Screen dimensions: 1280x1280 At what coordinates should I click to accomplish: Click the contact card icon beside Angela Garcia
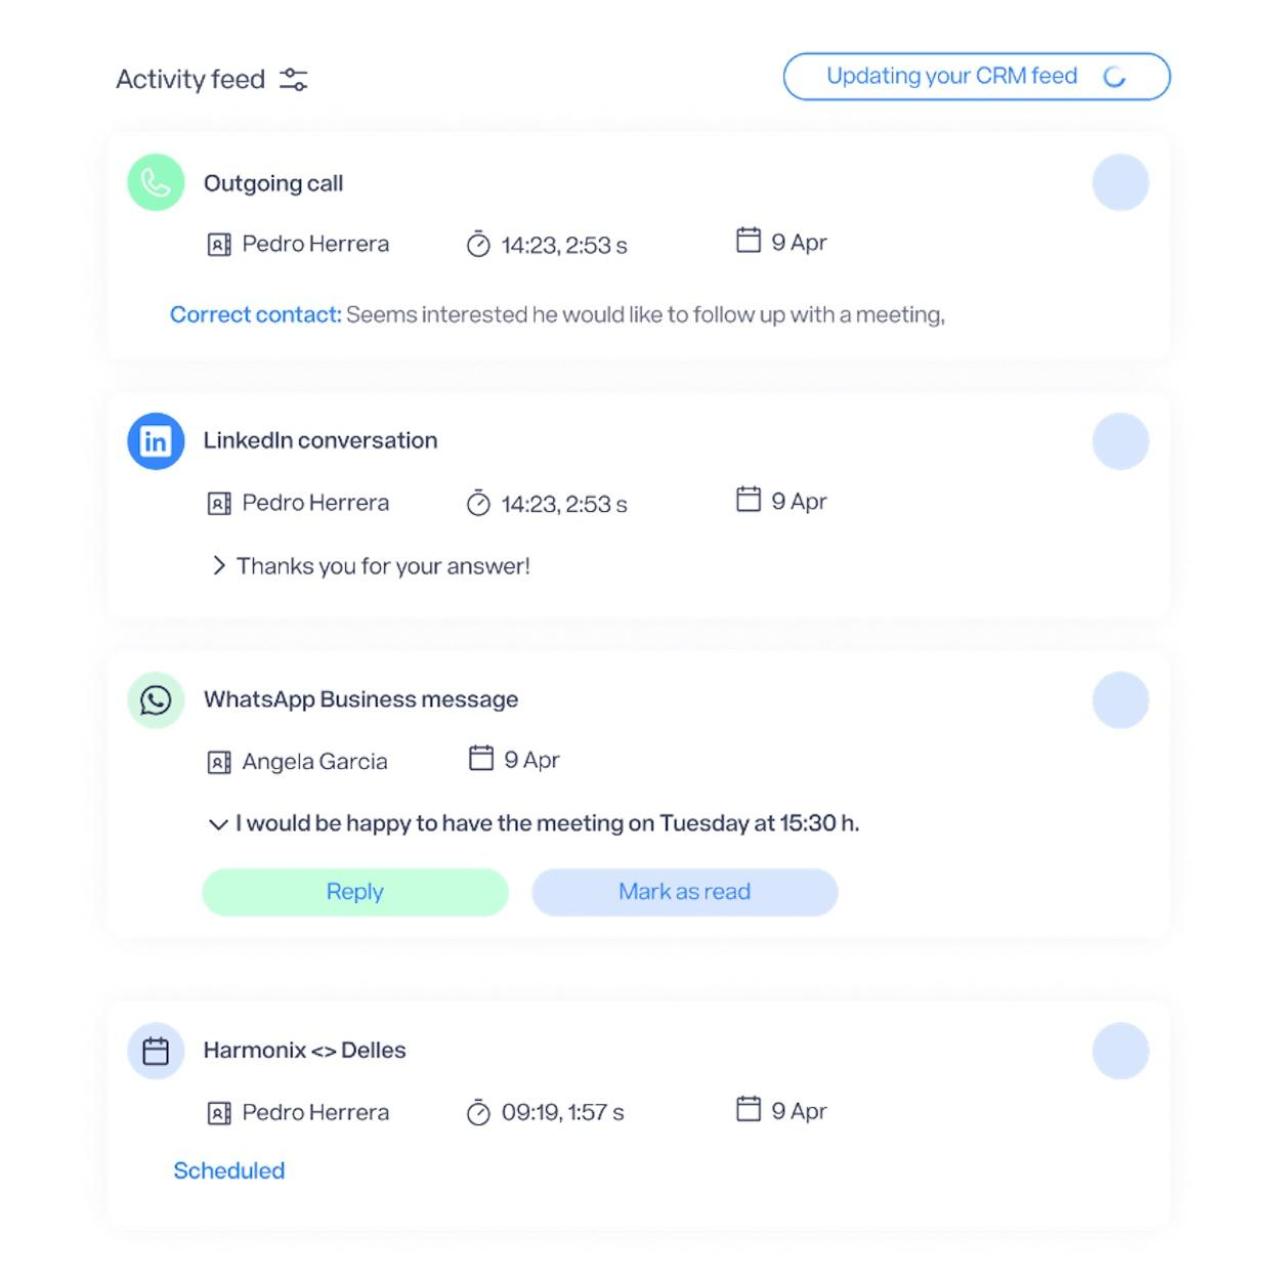pyautogui.click(x=219, y=763)
